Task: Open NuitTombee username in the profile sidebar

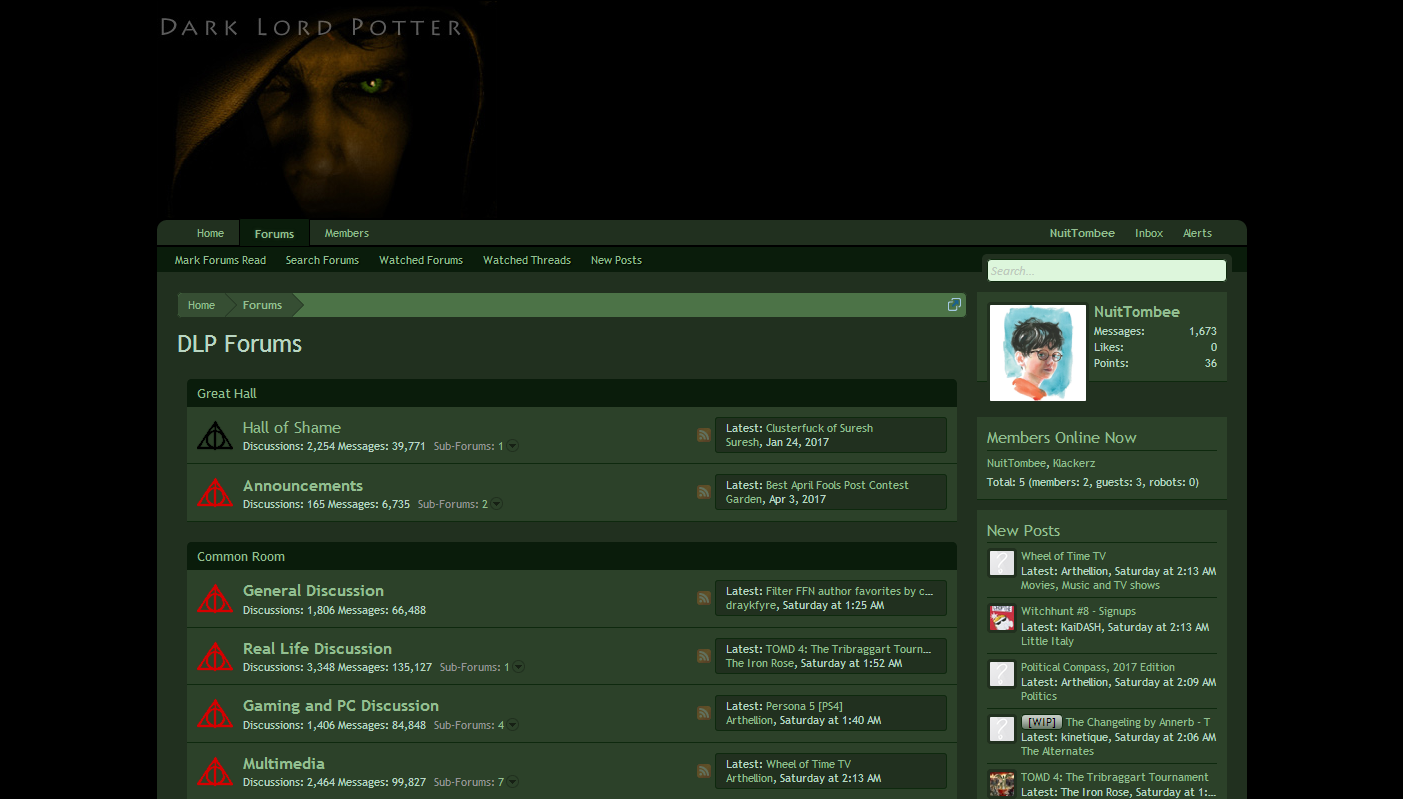Action: 1137,312
